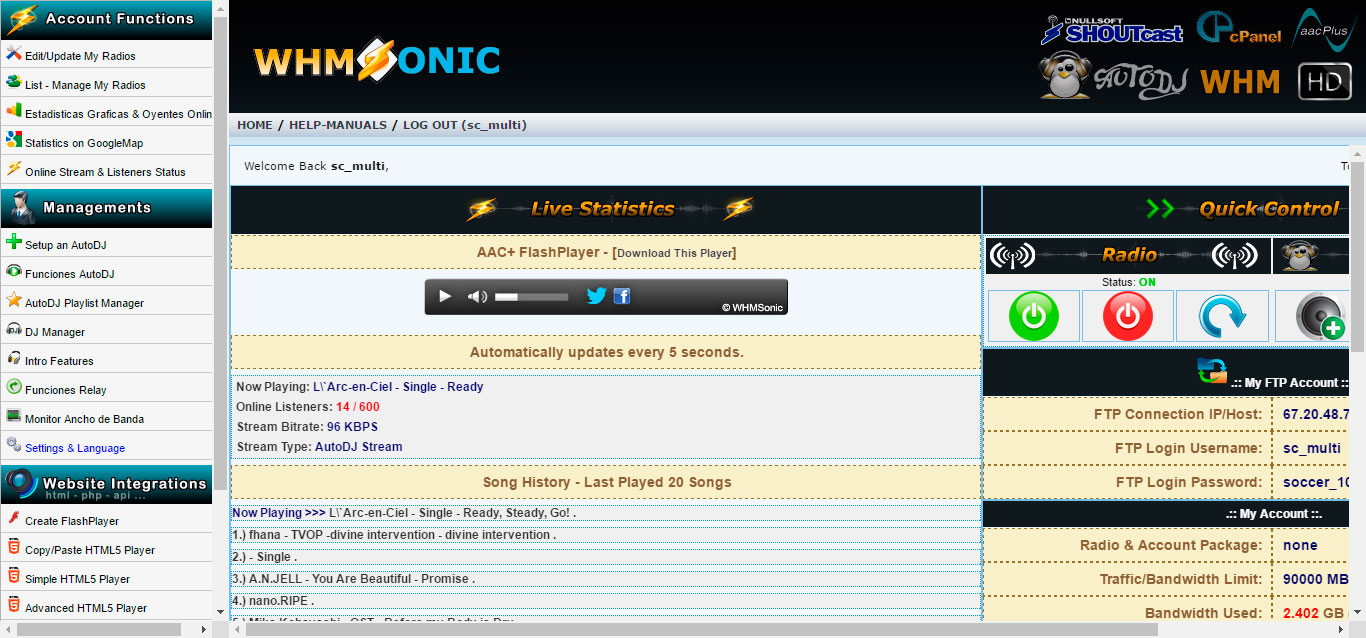Click the Website Integrations section header
Viewport: 1366px width, 638px height.
[106, 485]
